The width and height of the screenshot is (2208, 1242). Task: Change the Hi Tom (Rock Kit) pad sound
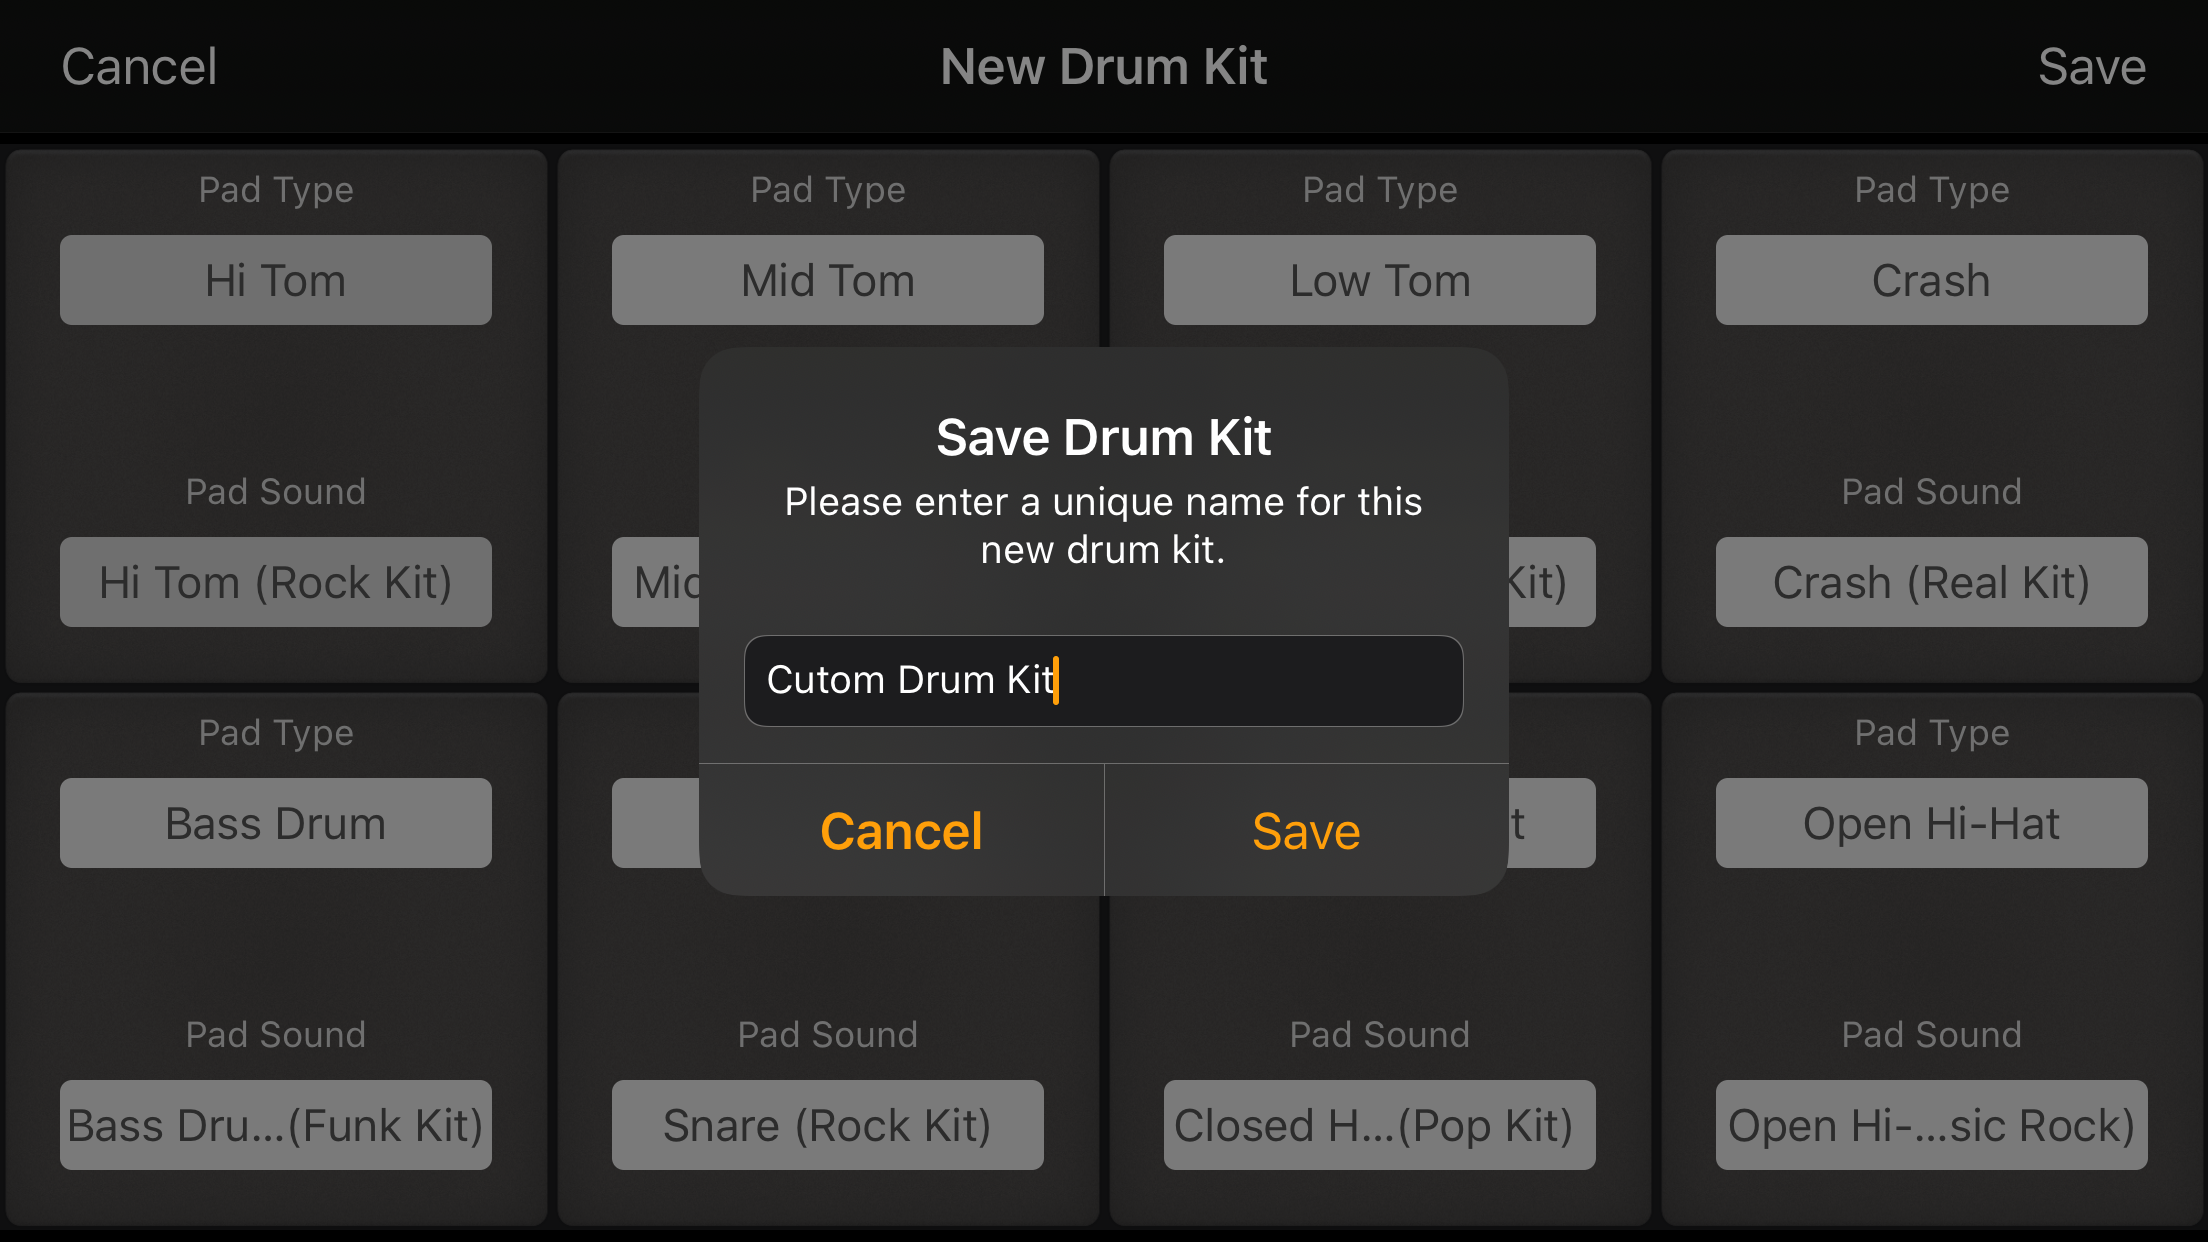click(275, 582)
